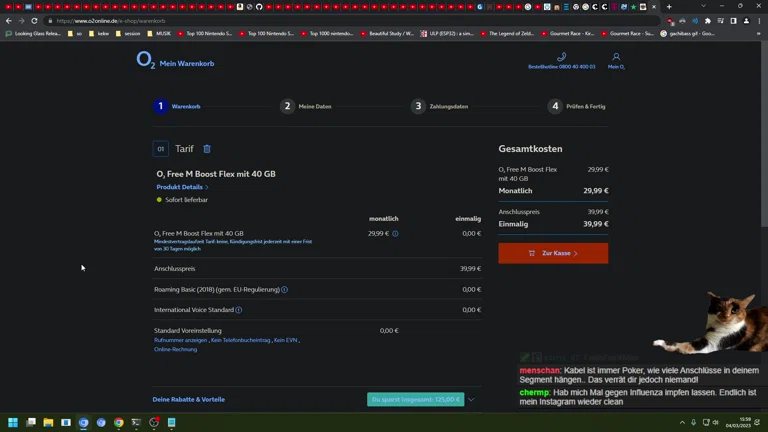Expand Produkt Details link
Screen dimensions: 768x432
(182, 187)
